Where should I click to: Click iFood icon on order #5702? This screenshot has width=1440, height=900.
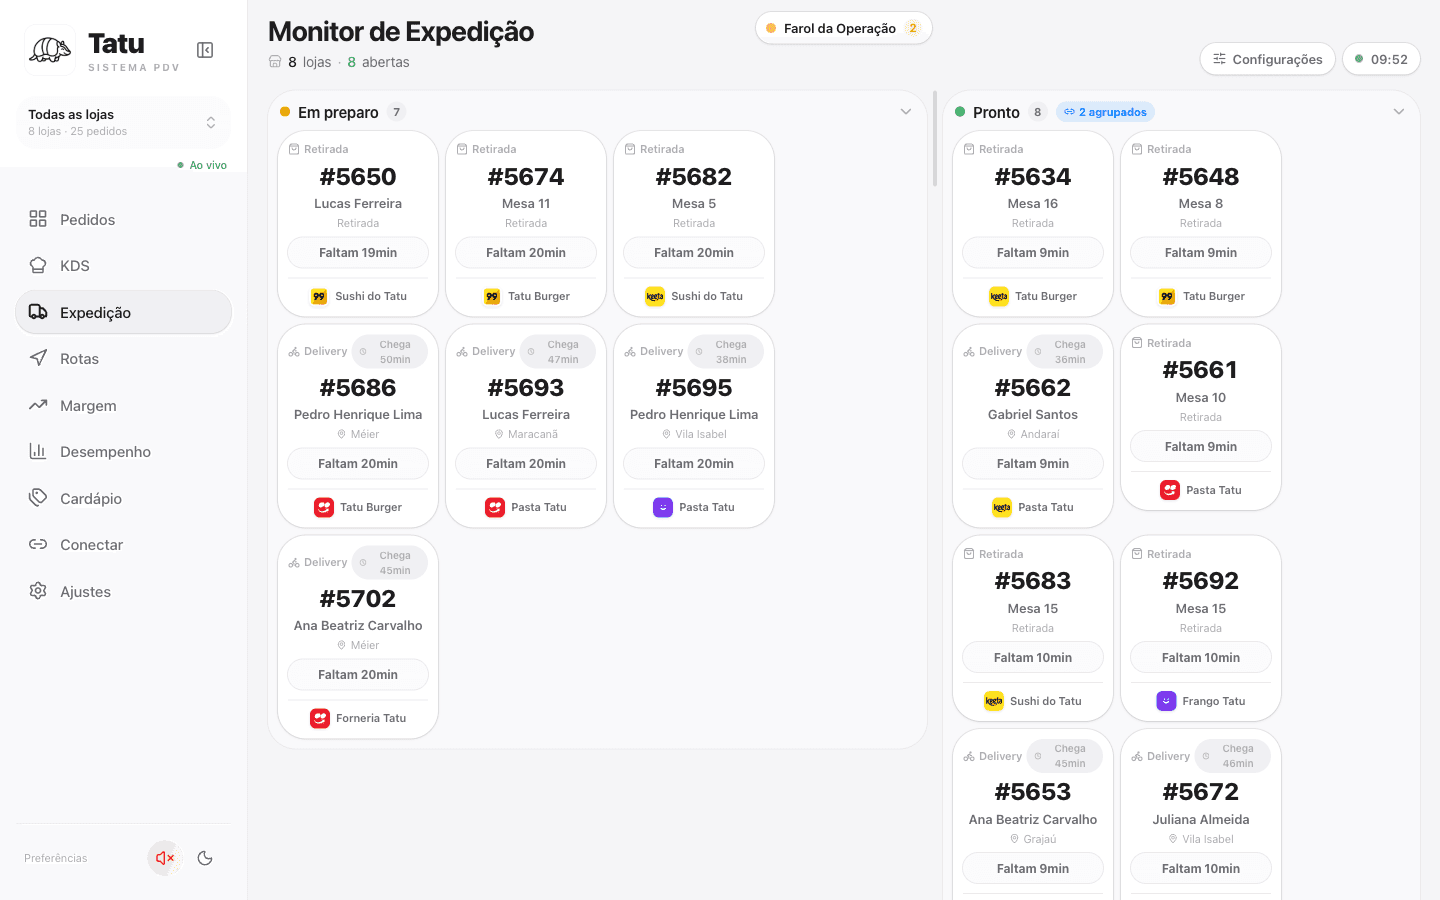(320, 718)
